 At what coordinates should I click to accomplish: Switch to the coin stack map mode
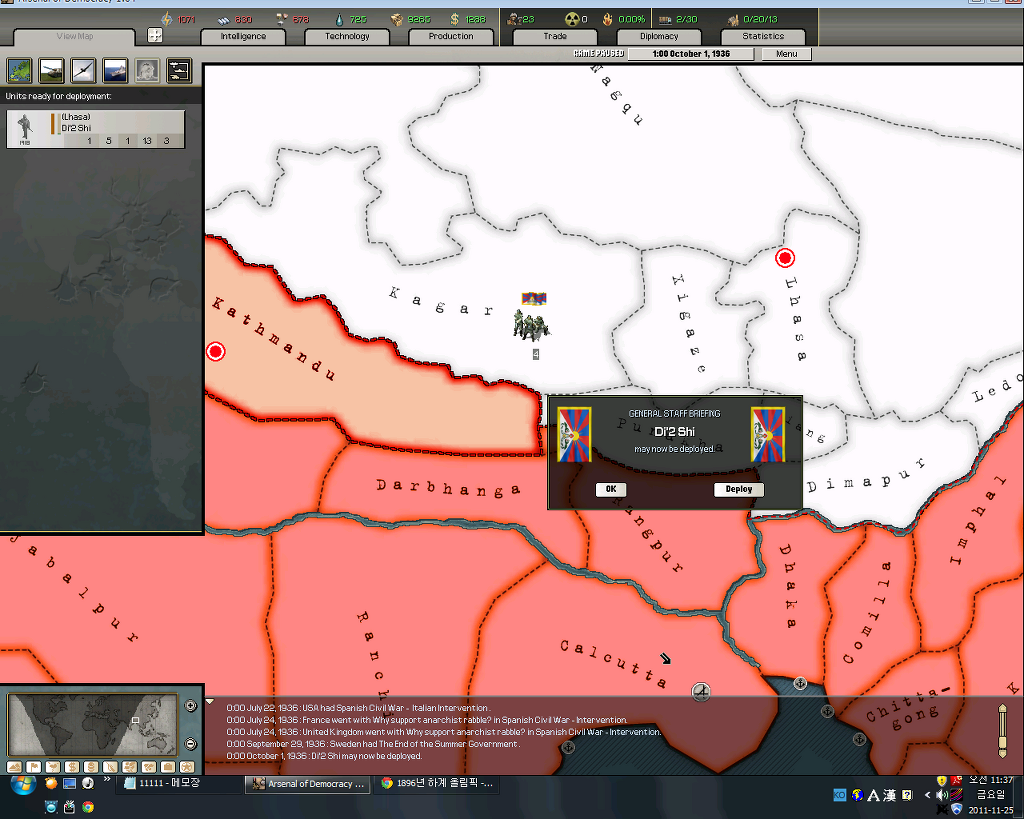tap(91, 767)
